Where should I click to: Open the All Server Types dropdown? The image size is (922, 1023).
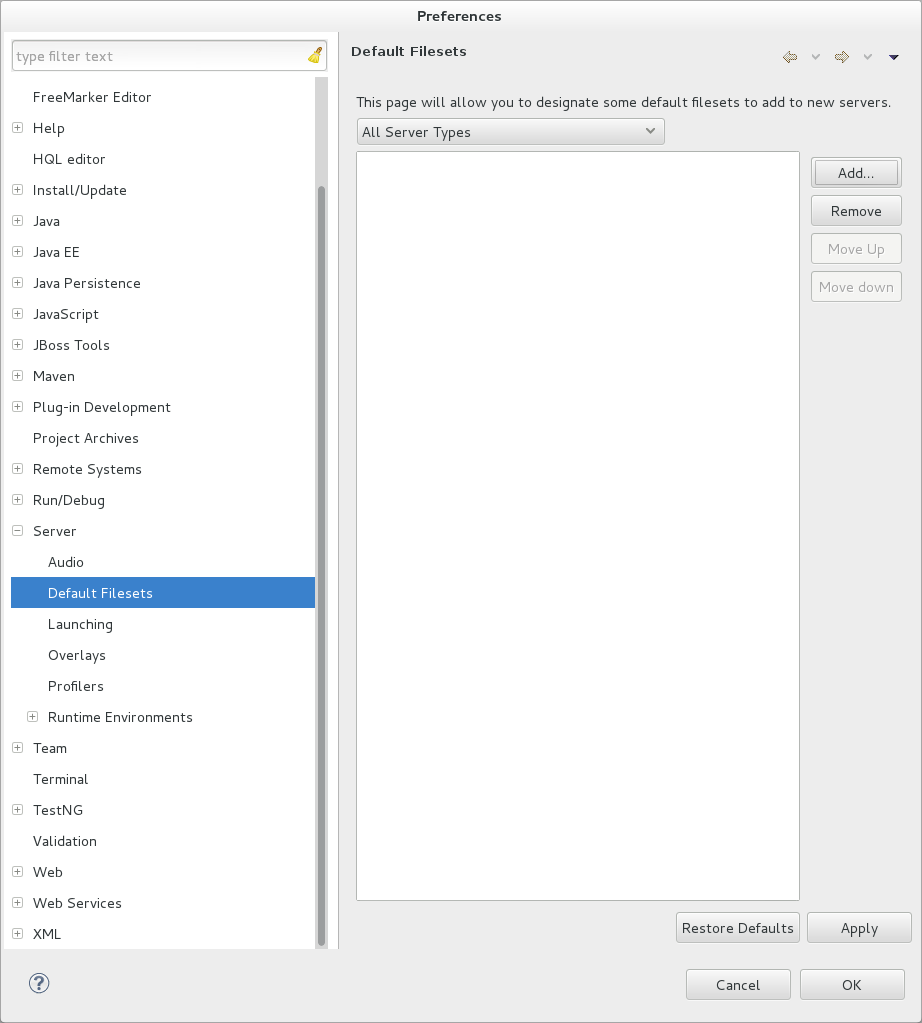510,131
